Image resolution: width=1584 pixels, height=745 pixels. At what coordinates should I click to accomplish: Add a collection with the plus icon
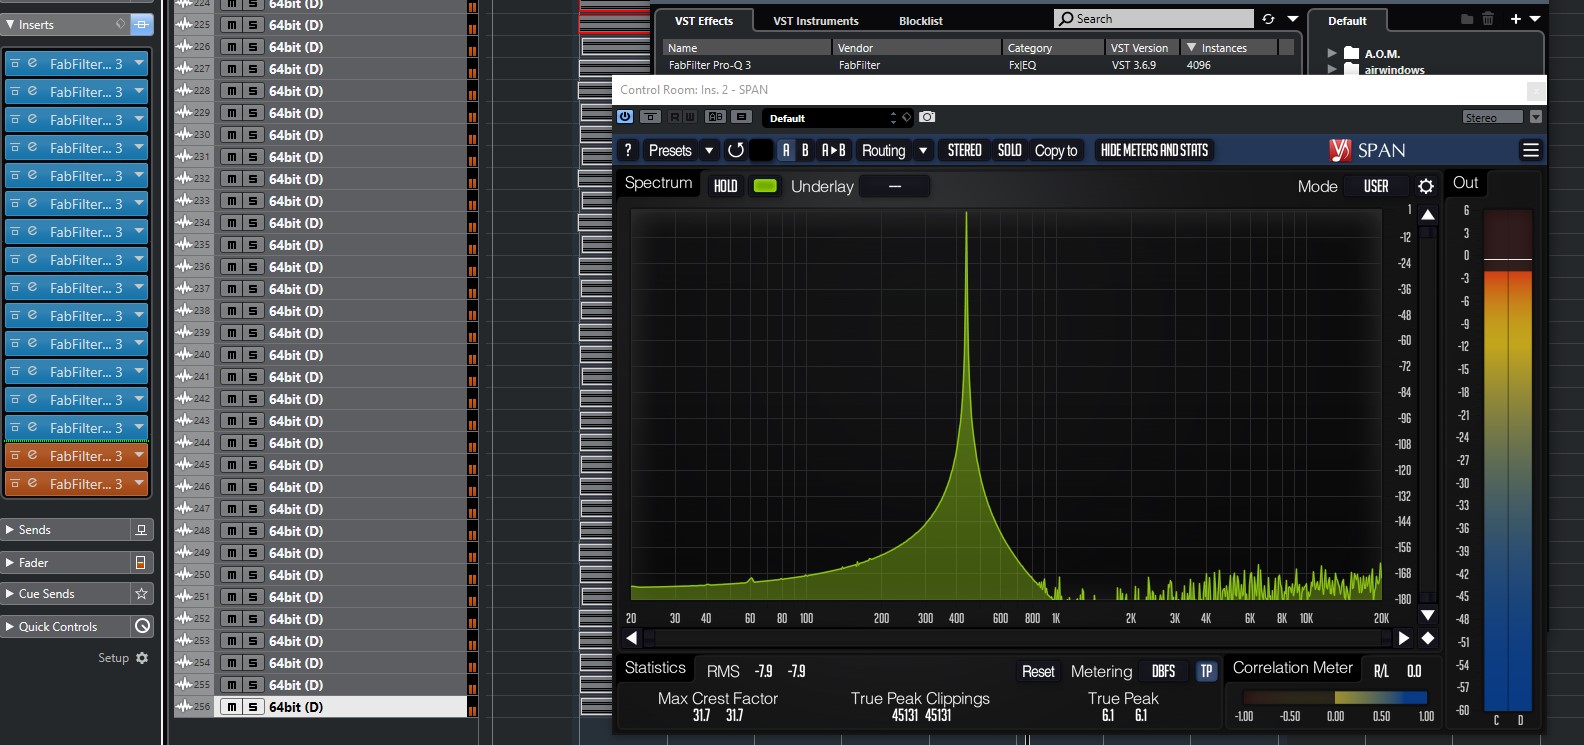[x=1516, y=19]
